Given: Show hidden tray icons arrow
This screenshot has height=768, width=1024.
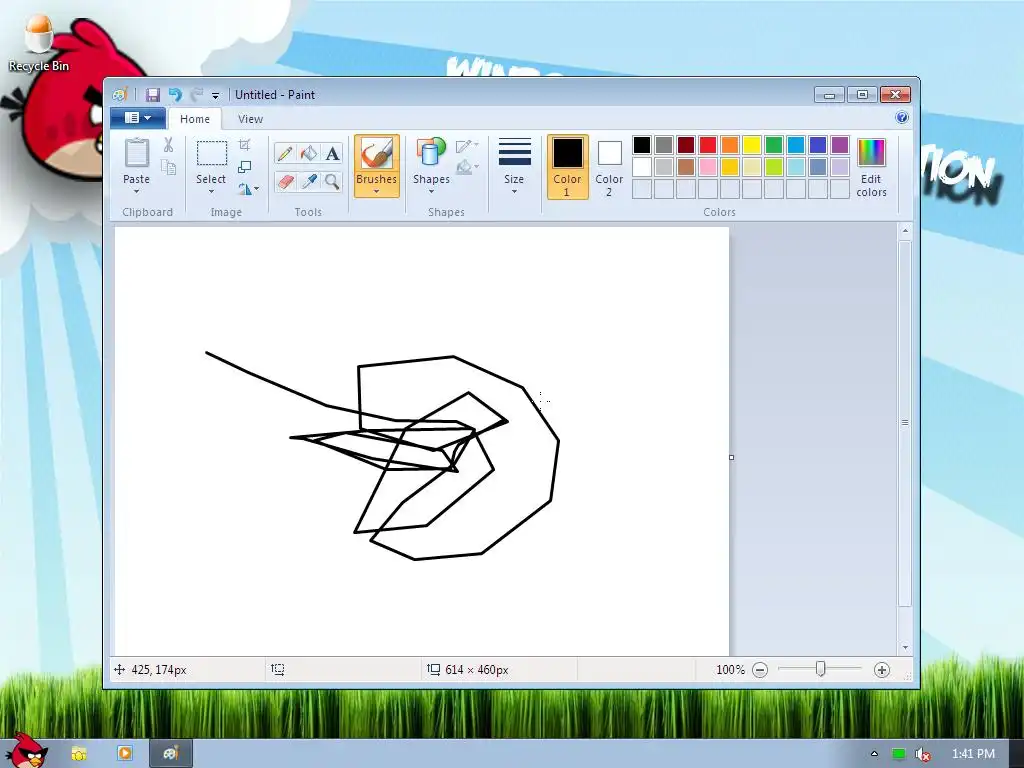Looking at the screenshot, I should point(874,754).
